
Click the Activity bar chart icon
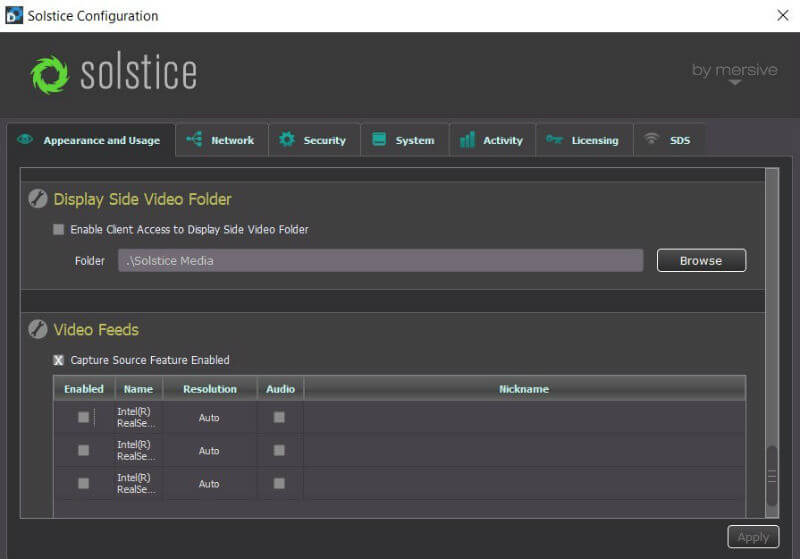[x=467, y=139]
